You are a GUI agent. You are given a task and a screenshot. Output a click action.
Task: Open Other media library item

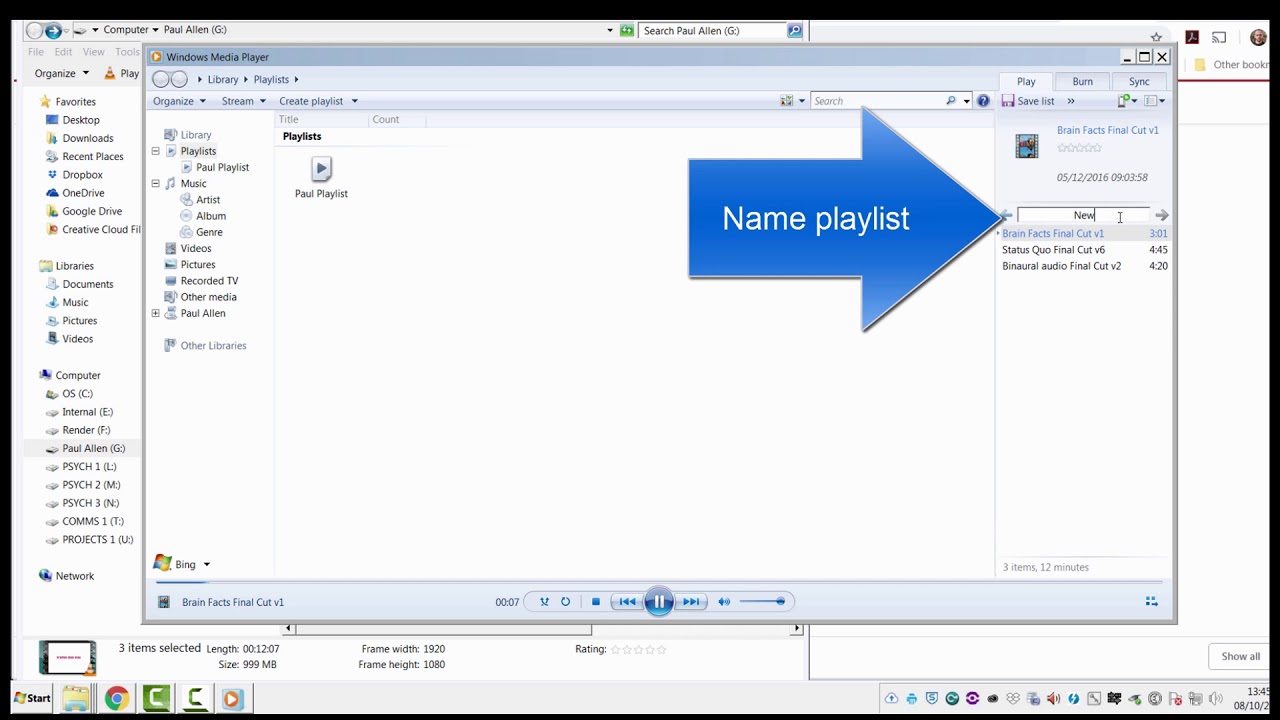coord(208,297)
